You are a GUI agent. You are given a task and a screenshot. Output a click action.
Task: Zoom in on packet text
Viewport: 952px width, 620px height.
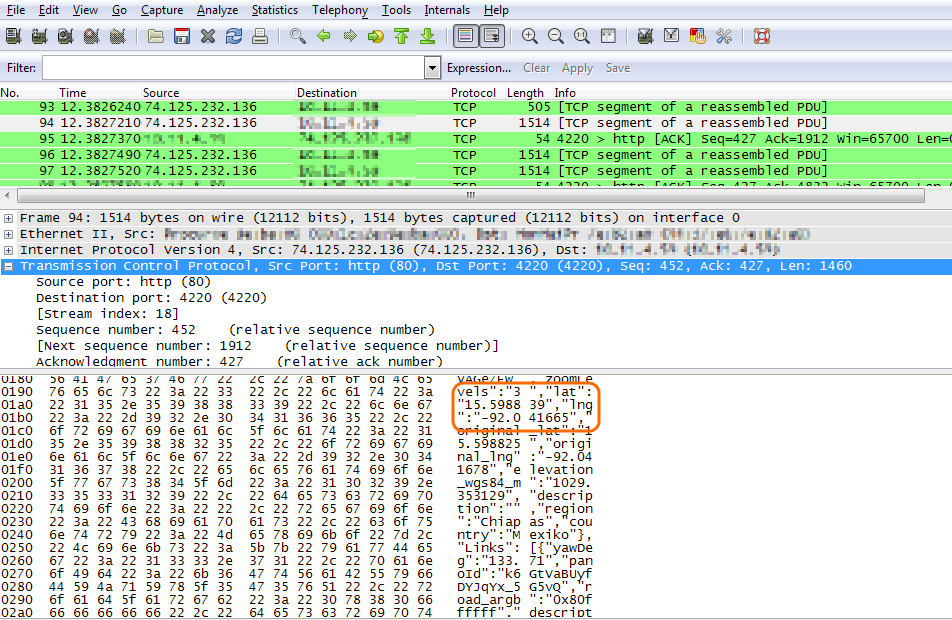529,36
